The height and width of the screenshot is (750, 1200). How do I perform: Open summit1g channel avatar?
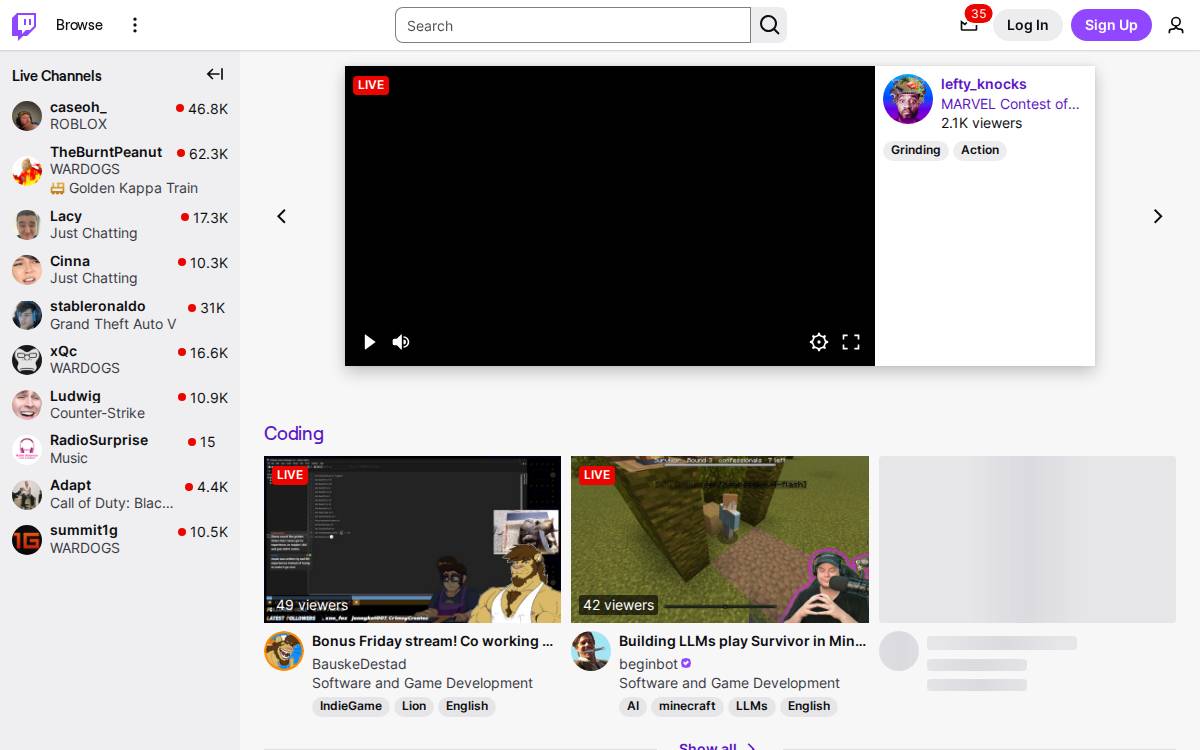tap(27, 540)
